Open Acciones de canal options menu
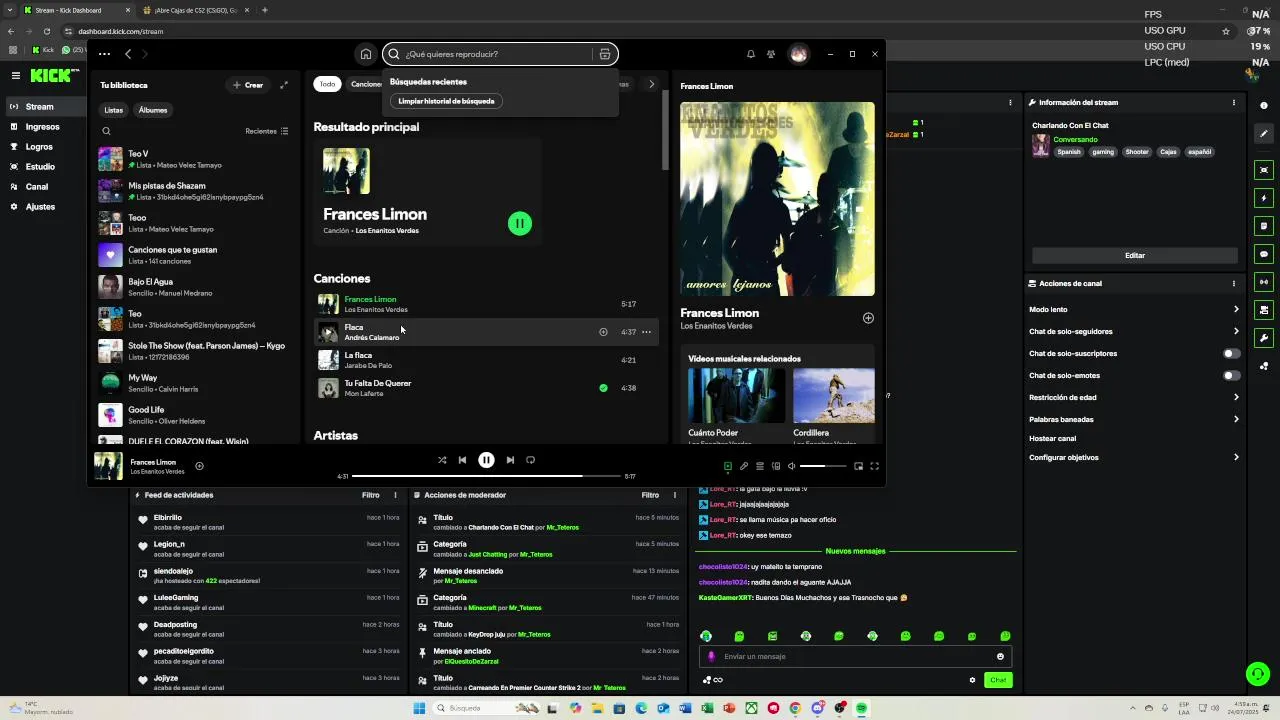 (x=1234, y=283)
